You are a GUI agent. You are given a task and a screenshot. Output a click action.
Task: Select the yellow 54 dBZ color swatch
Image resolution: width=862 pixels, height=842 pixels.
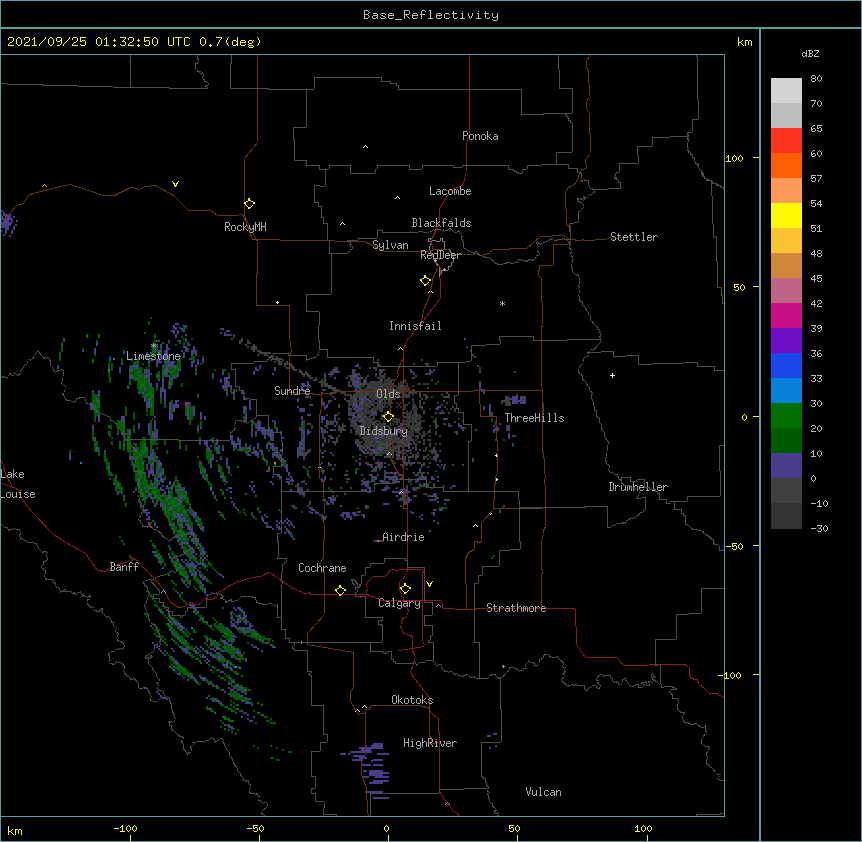click(x=786, y=216)
